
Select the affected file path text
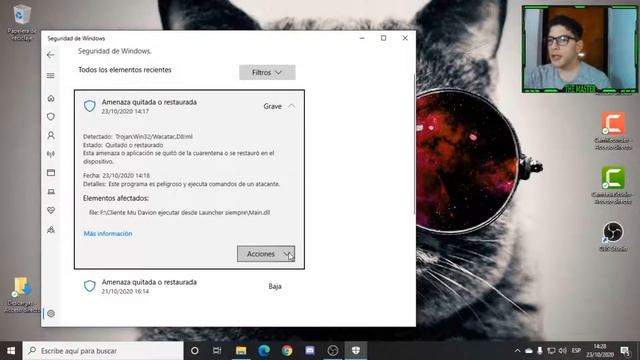[x=180, y=213]
